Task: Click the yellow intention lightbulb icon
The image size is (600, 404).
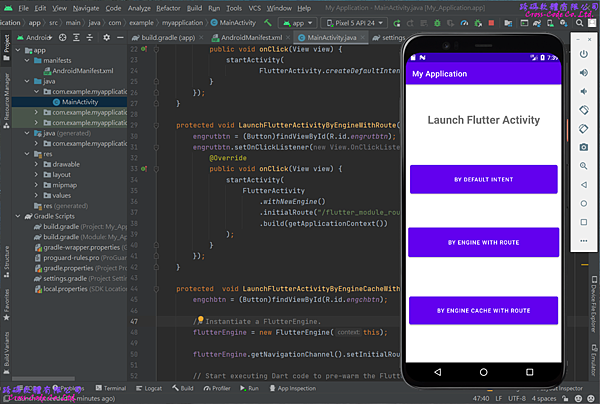Action: 200,320
